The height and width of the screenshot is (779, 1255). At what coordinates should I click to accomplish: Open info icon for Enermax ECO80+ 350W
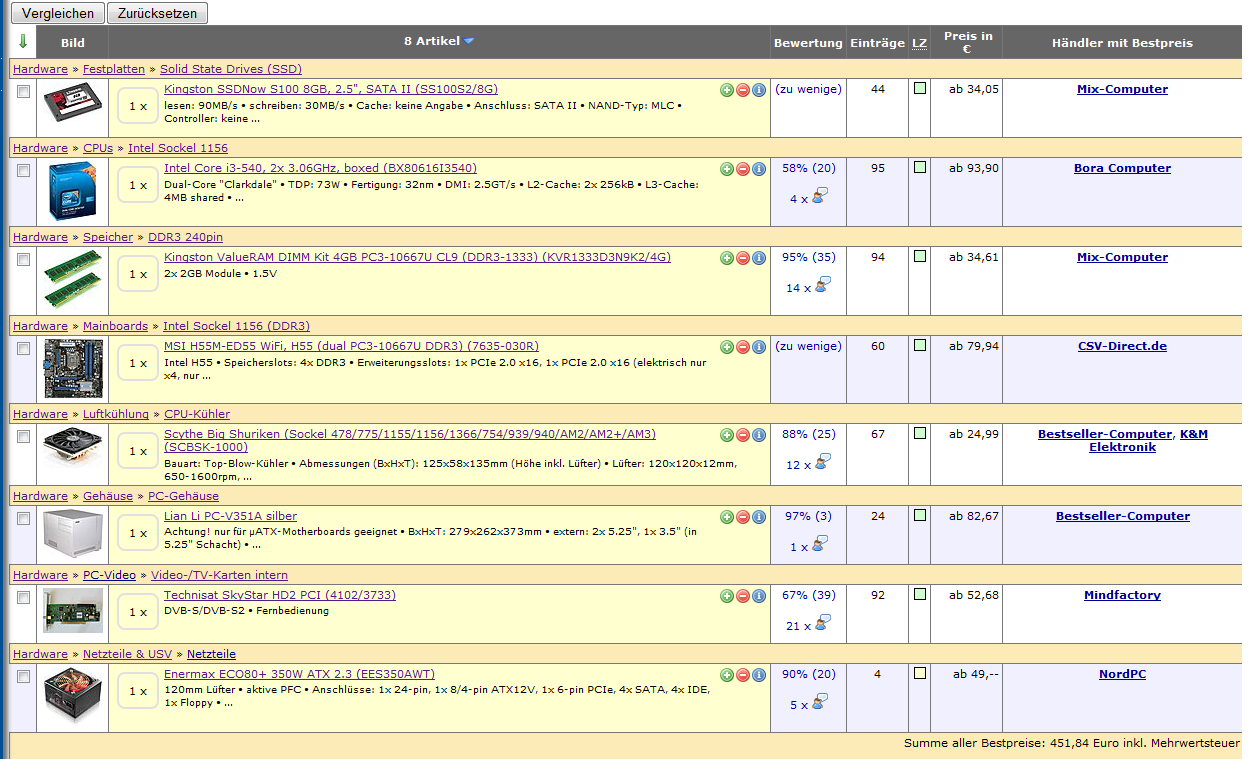(x=759, y=675)
